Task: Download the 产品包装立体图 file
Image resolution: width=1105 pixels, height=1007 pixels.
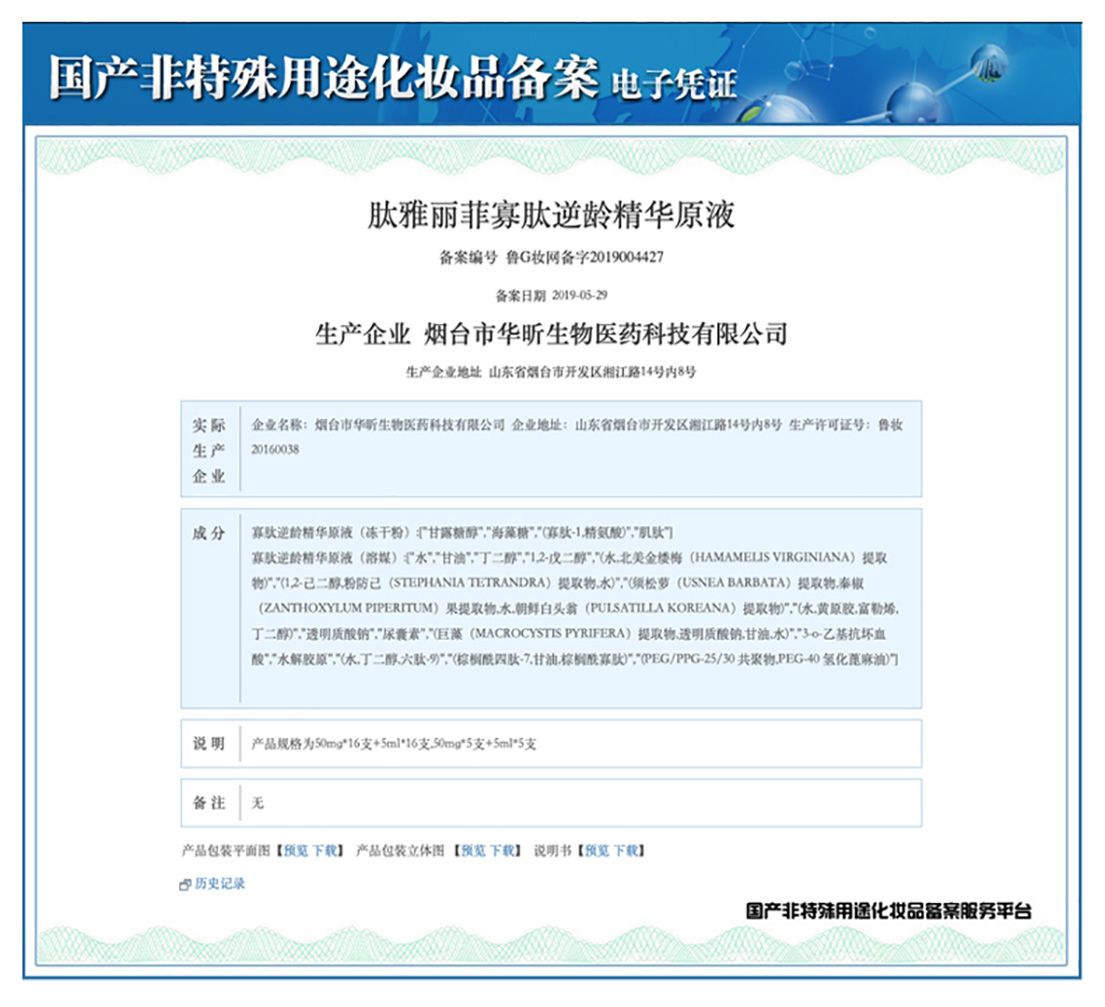Action: 502,851
